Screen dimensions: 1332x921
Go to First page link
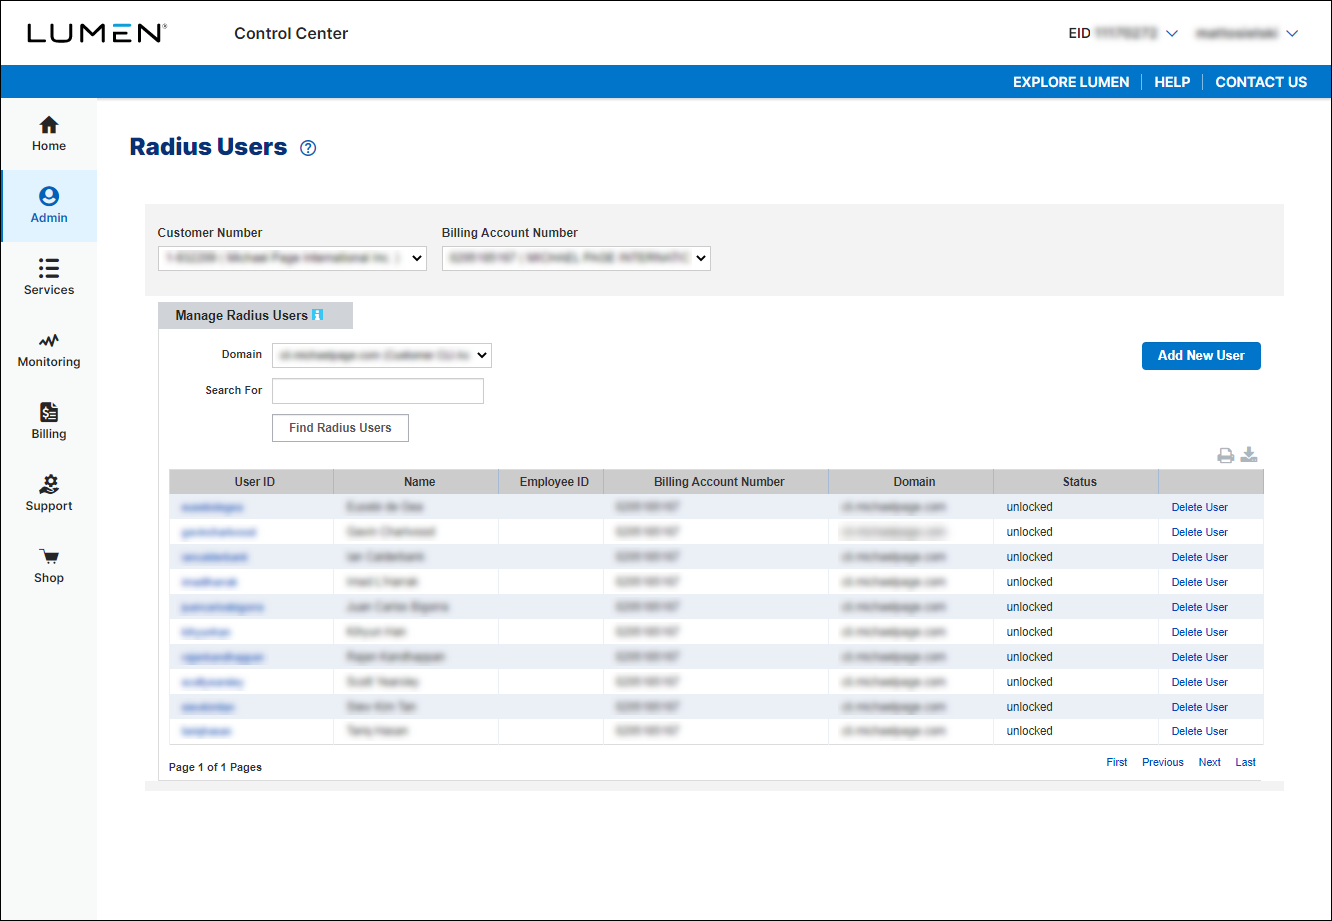1117,762
